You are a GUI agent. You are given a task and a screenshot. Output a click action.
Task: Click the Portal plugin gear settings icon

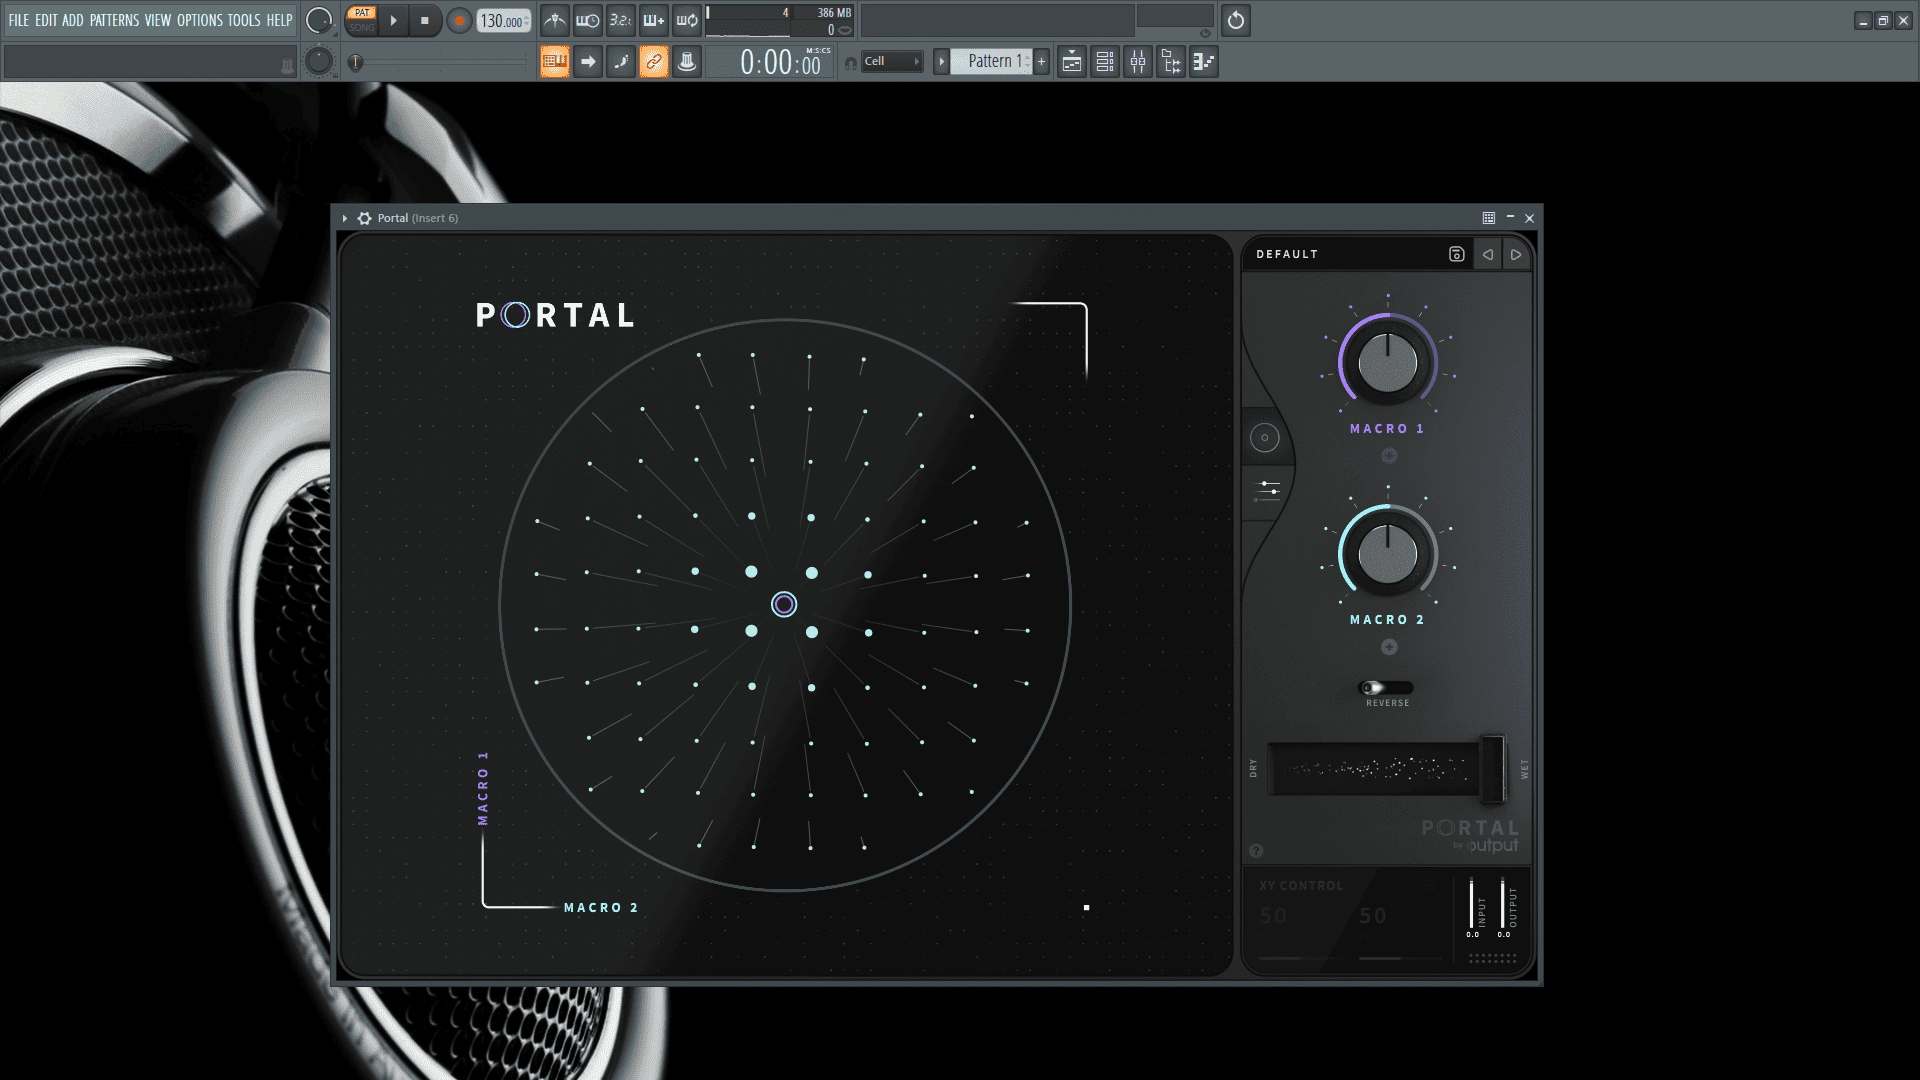[365, 218]
